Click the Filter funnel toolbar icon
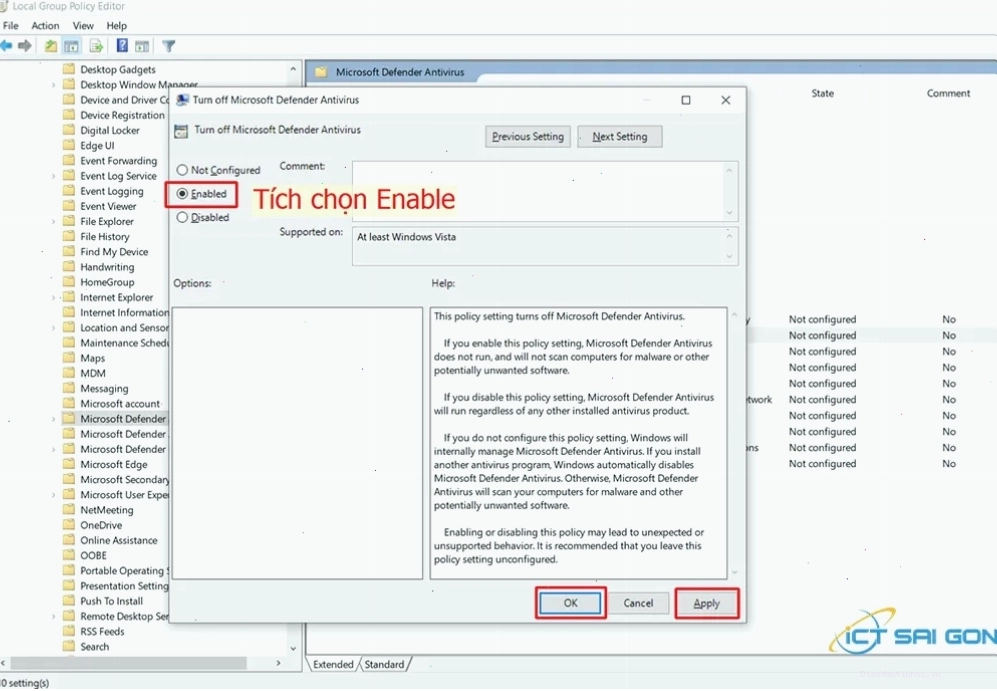Image resolution: width=997 pixels, height=691 pixels. 168,46
